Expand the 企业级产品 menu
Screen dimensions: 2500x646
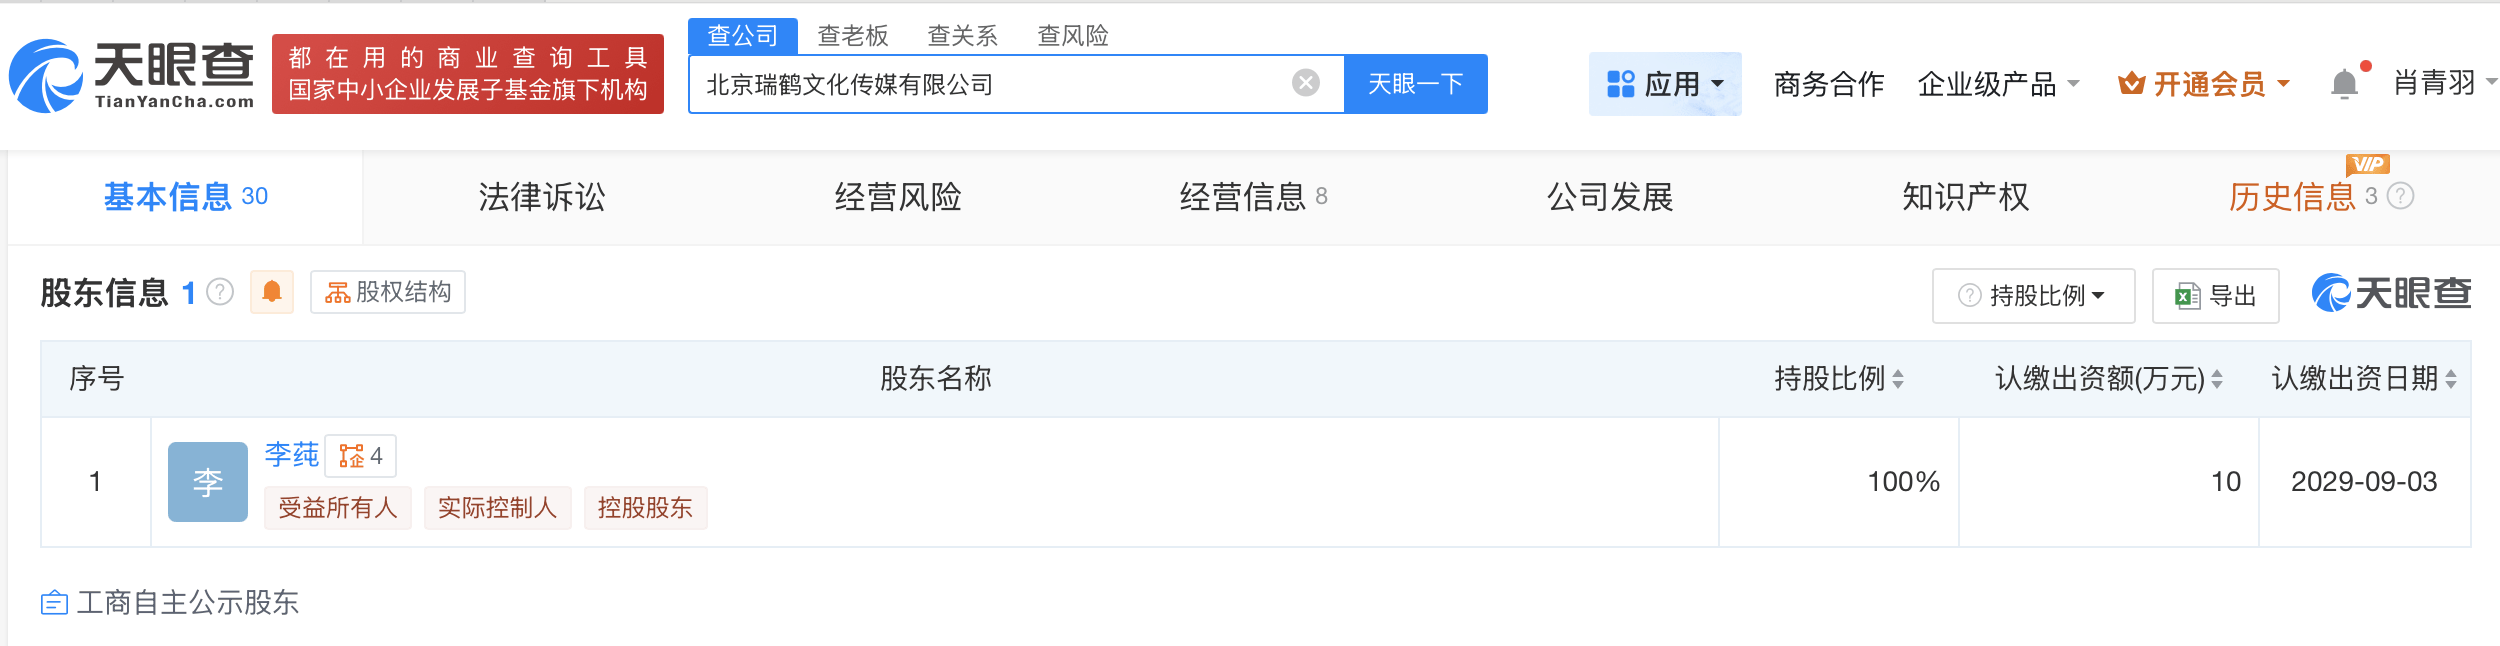point(1998,84)
